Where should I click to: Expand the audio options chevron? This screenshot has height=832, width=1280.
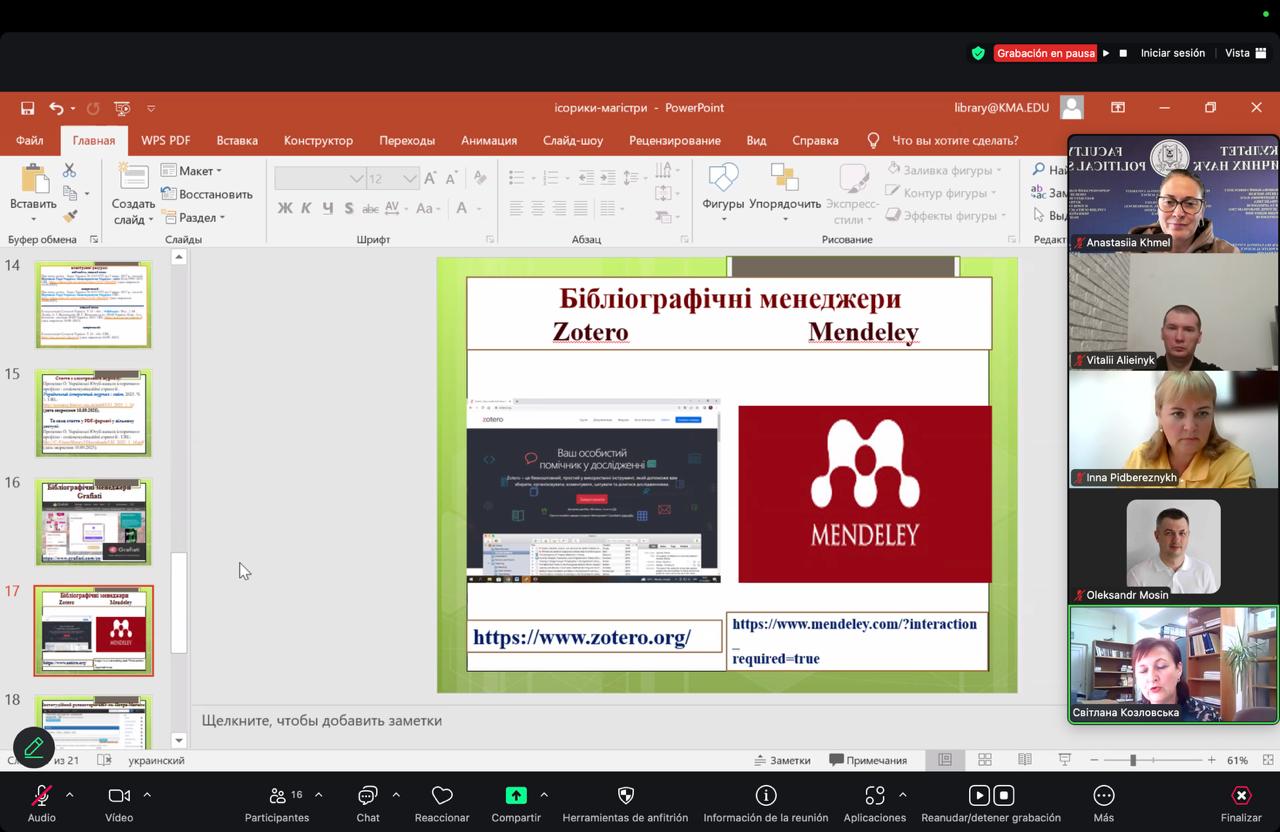point(69,795)
